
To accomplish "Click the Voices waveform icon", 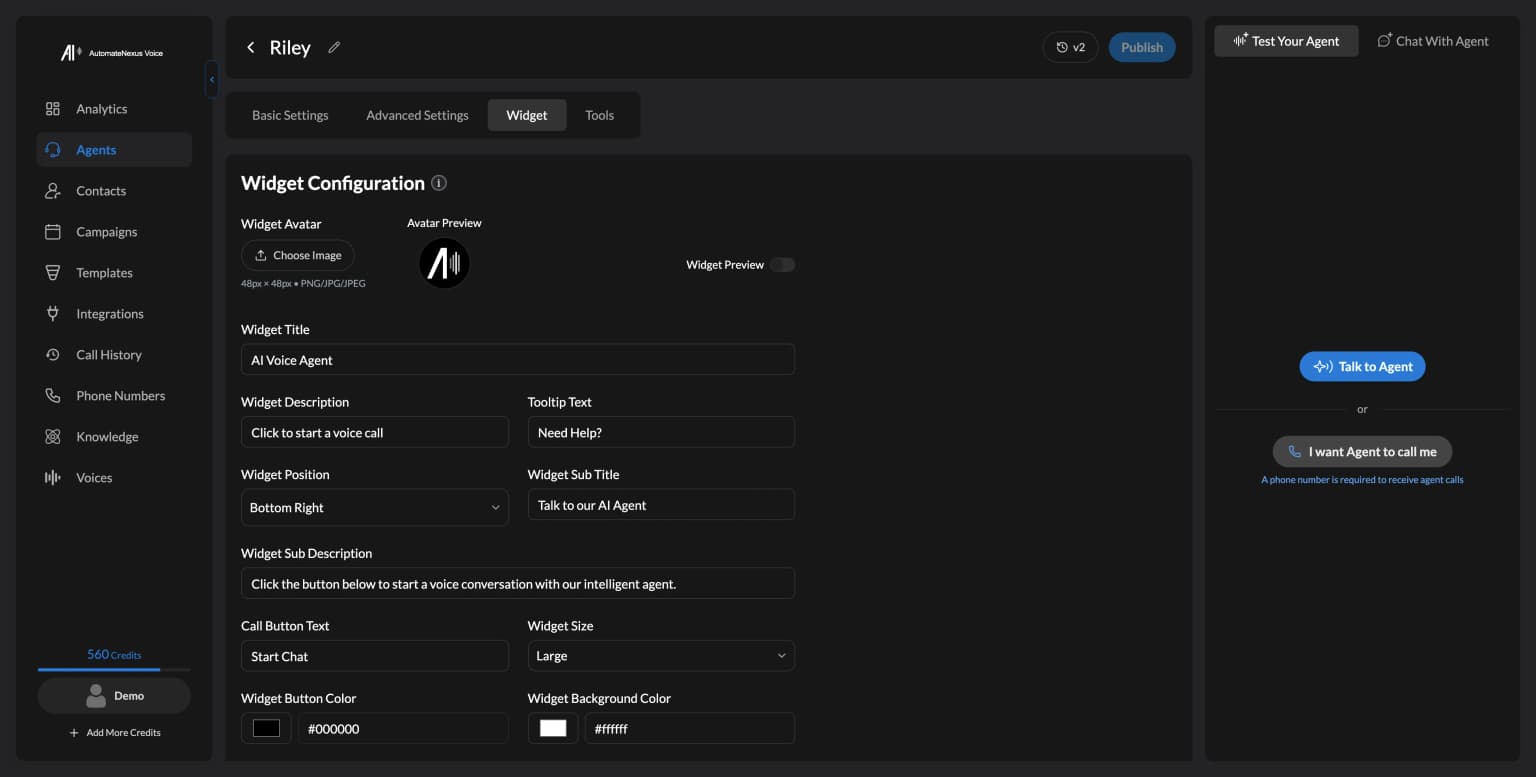I will 53,478.
